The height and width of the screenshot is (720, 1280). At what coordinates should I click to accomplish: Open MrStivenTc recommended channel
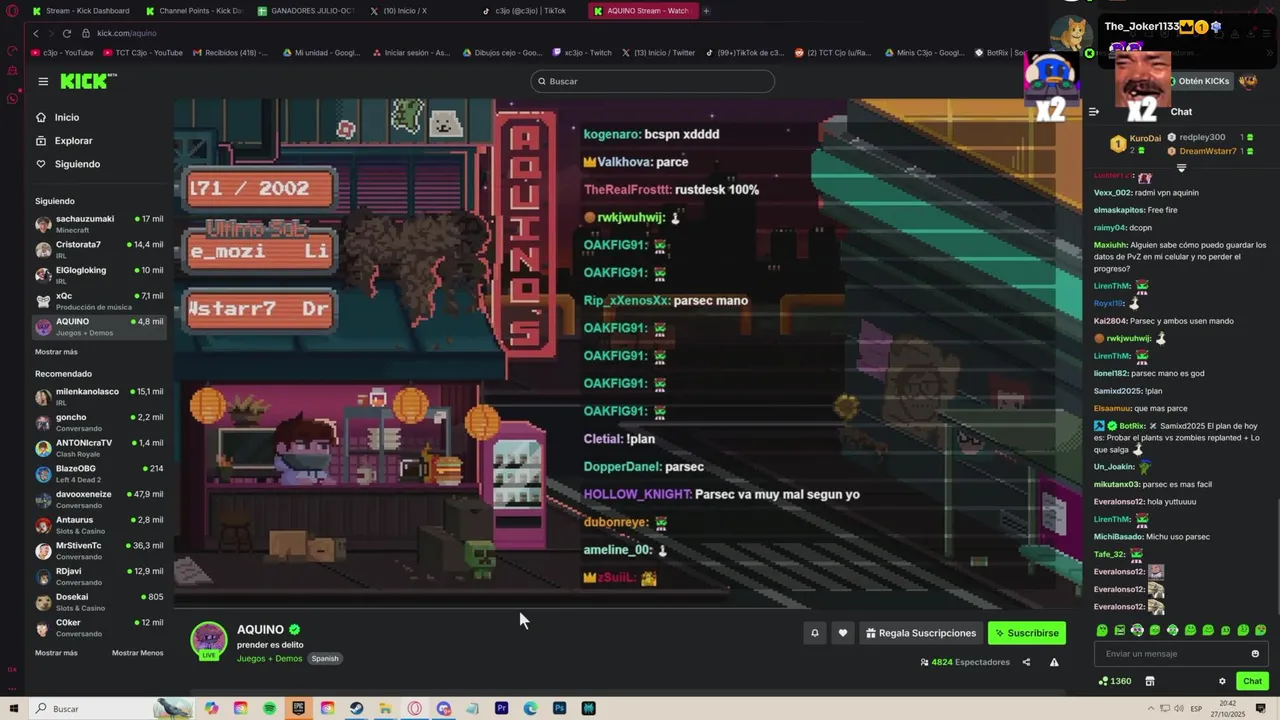point(99,551)
